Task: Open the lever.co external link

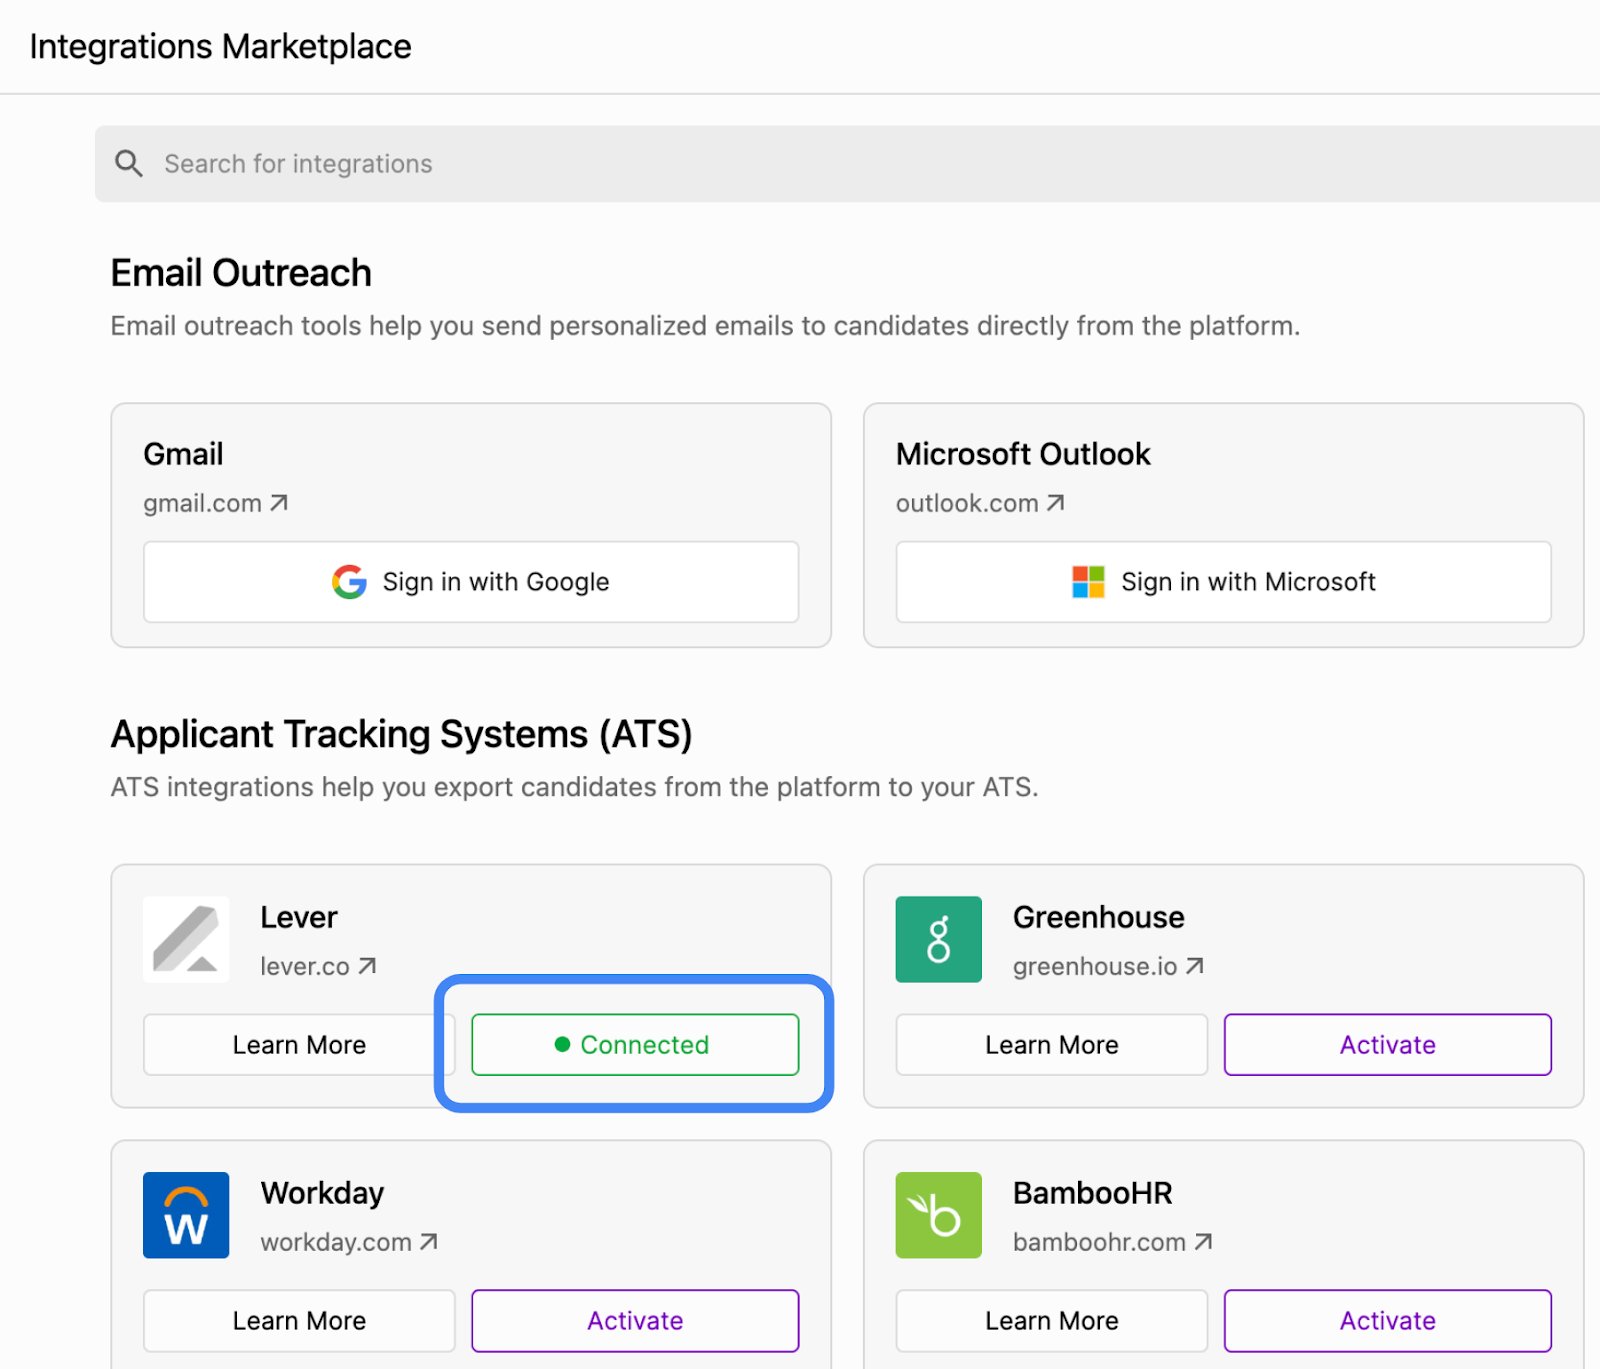Action: (318, 966)
